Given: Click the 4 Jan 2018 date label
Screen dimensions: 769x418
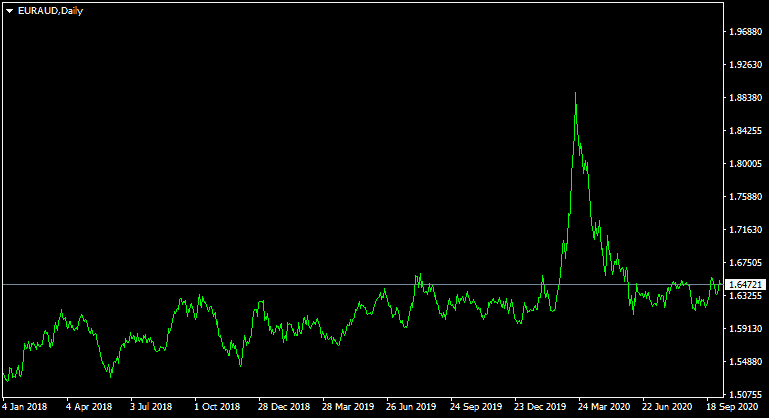Looking at the screenshot, I should point(25,407).
